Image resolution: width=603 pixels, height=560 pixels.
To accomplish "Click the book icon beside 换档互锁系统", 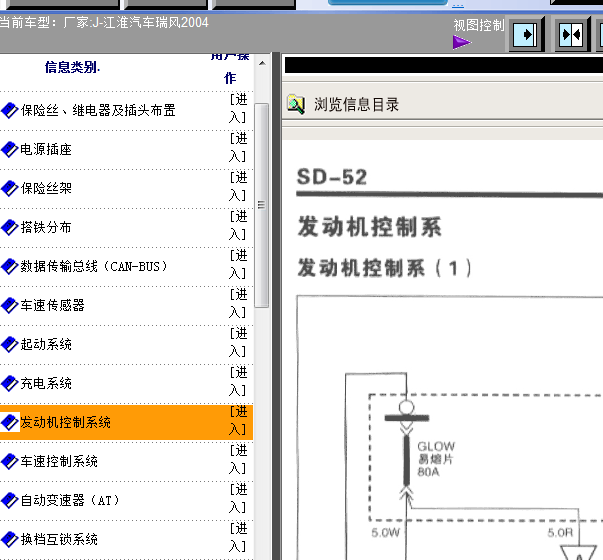I will (x=10, y=539).
